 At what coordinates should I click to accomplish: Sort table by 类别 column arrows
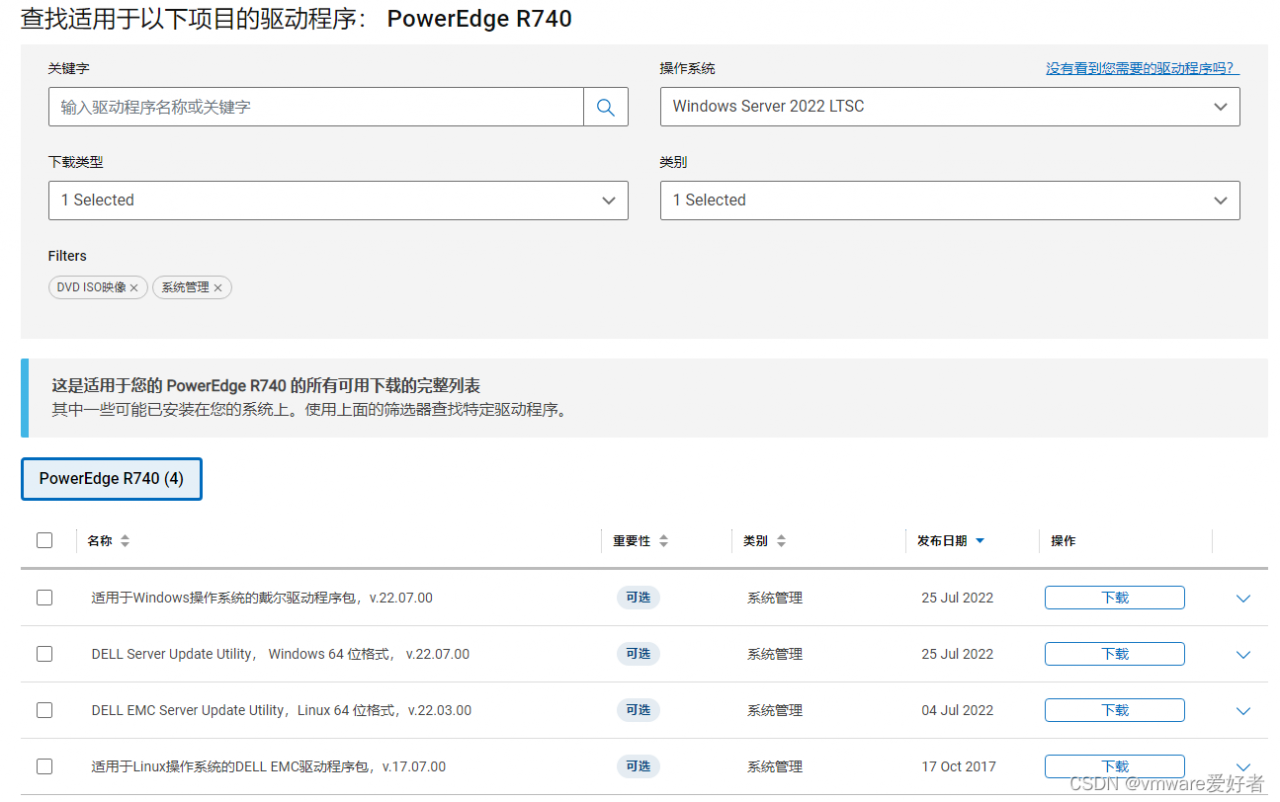coord(781,541)
